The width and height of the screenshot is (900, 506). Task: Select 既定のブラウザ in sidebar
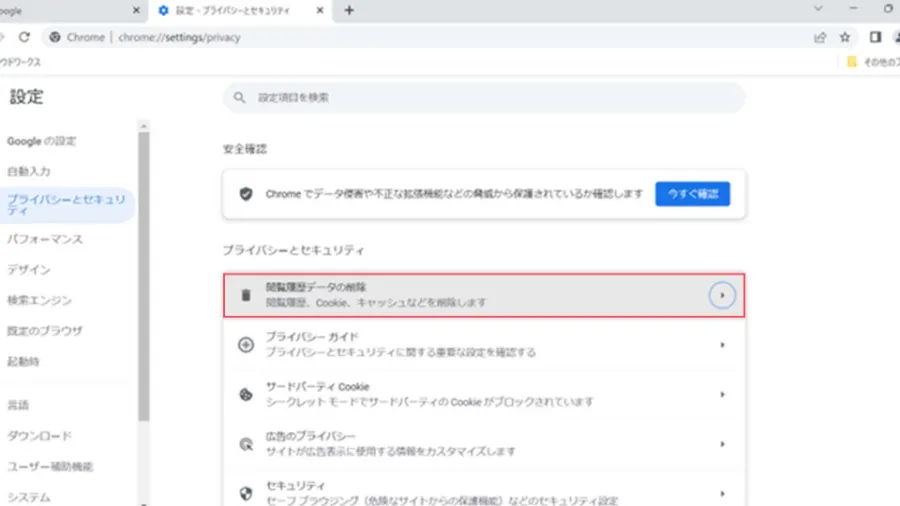pyautogui.click(x=45, y=331)
